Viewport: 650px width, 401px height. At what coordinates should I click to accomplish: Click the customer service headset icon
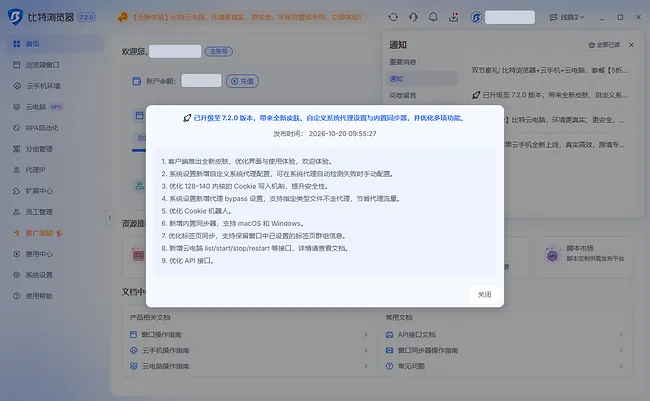pyautogui.click(x=413, y=17)
